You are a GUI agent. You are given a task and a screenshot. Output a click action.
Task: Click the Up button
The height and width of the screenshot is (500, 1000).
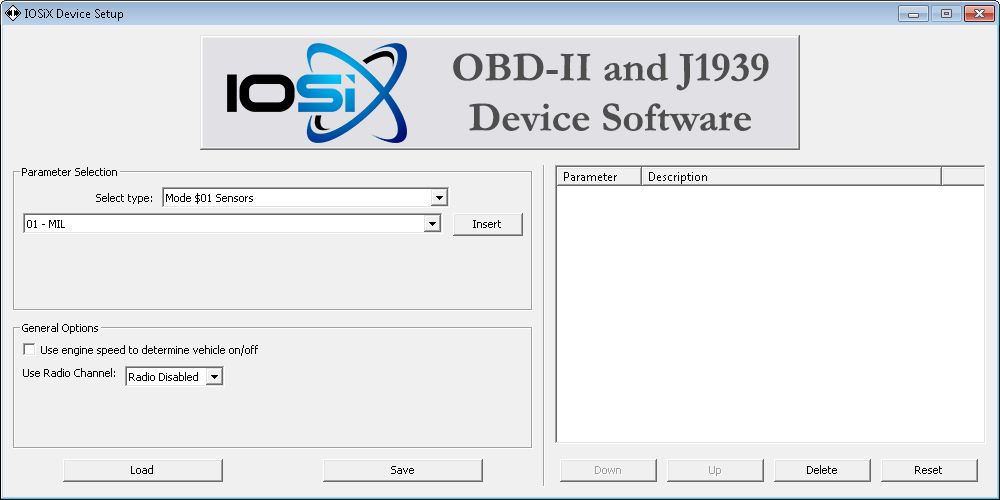click(715, 470)
